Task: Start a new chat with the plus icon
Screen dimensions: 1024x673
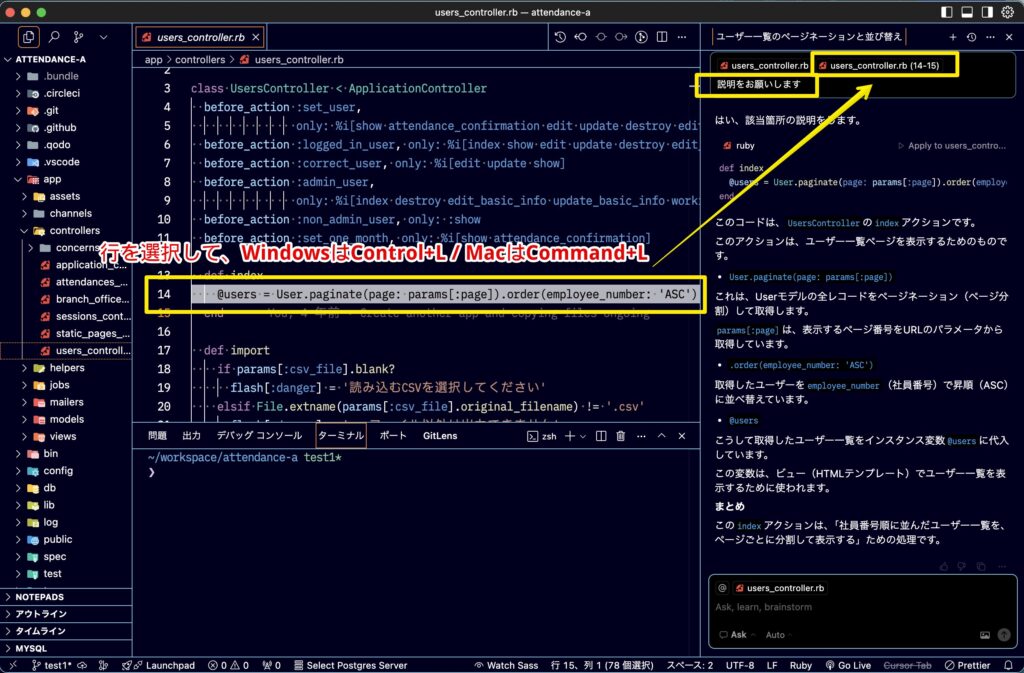Action: 953,36
